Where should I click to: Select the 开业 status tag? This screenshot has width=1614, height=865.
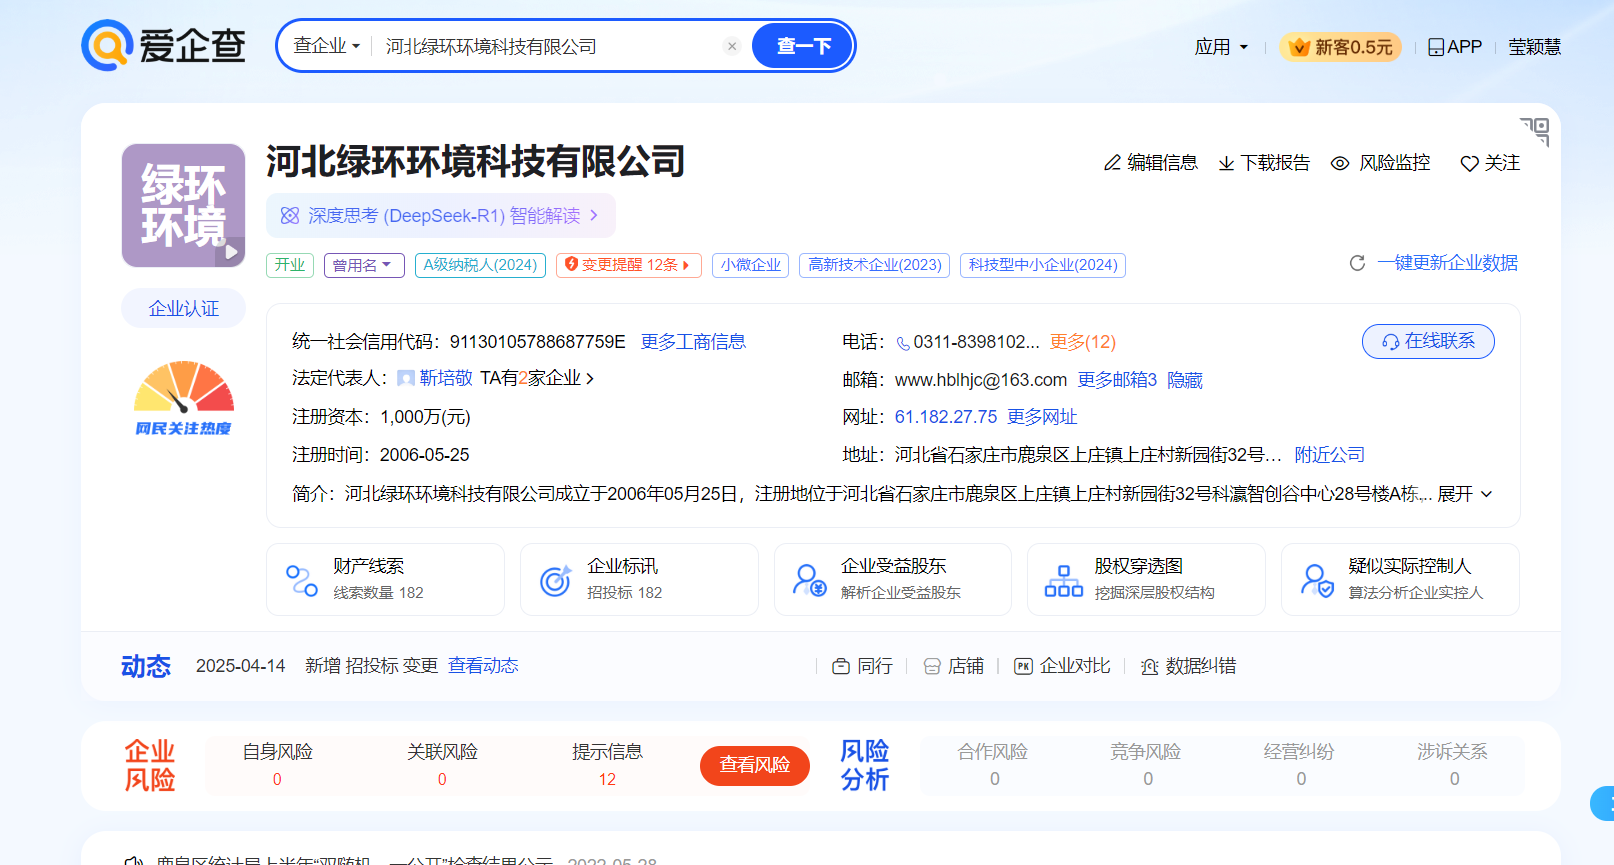coord(290,265)
